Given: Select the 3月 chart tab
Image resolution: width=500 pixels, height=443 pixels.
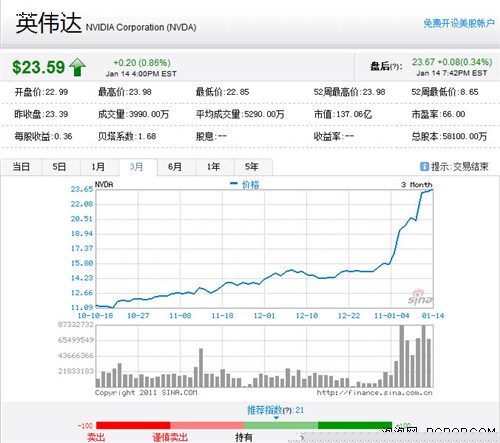Looking at the screenshot, I should click(137, 167).
